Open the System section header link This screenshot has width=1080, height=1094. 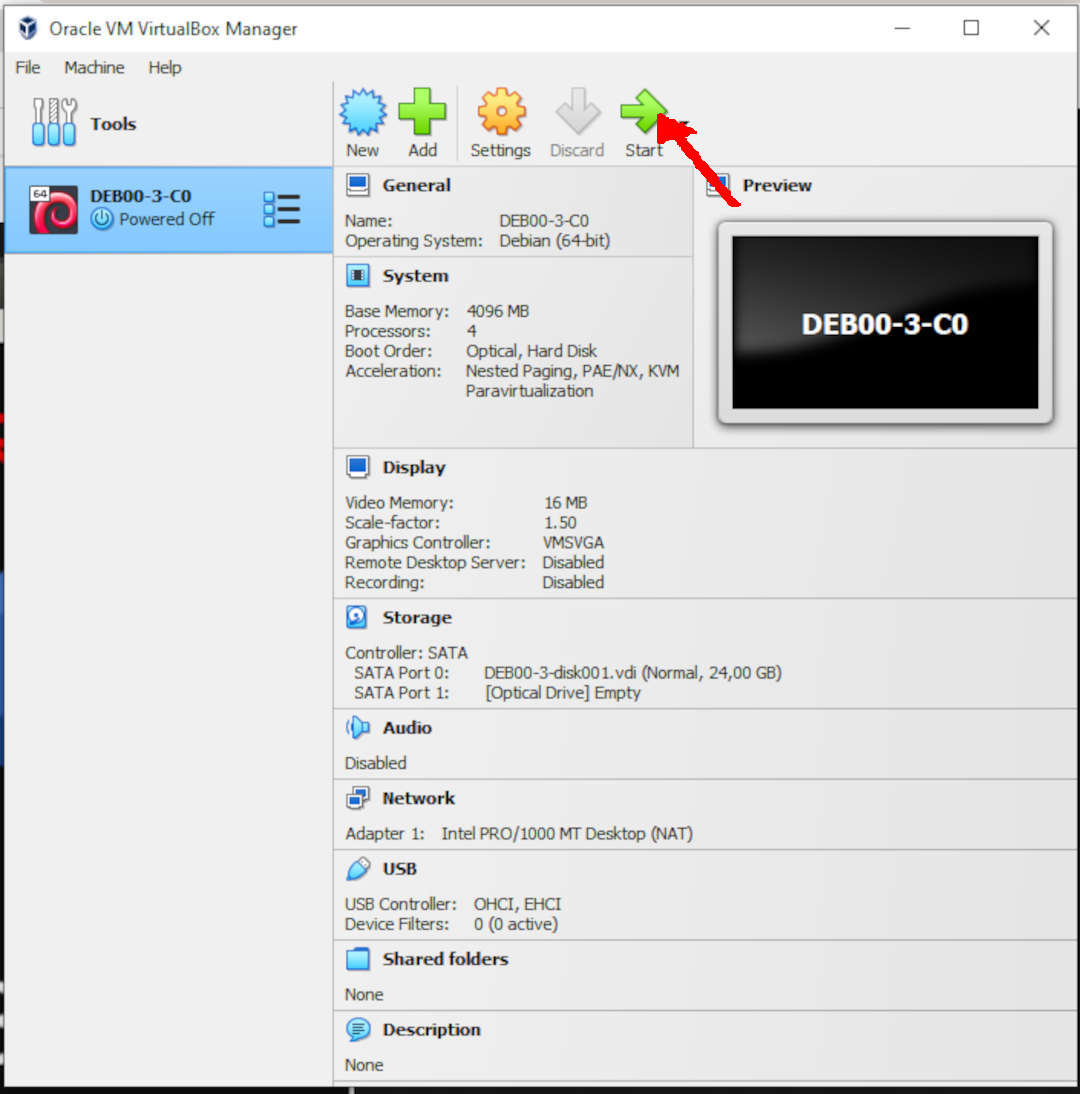(x=415, y=276)
